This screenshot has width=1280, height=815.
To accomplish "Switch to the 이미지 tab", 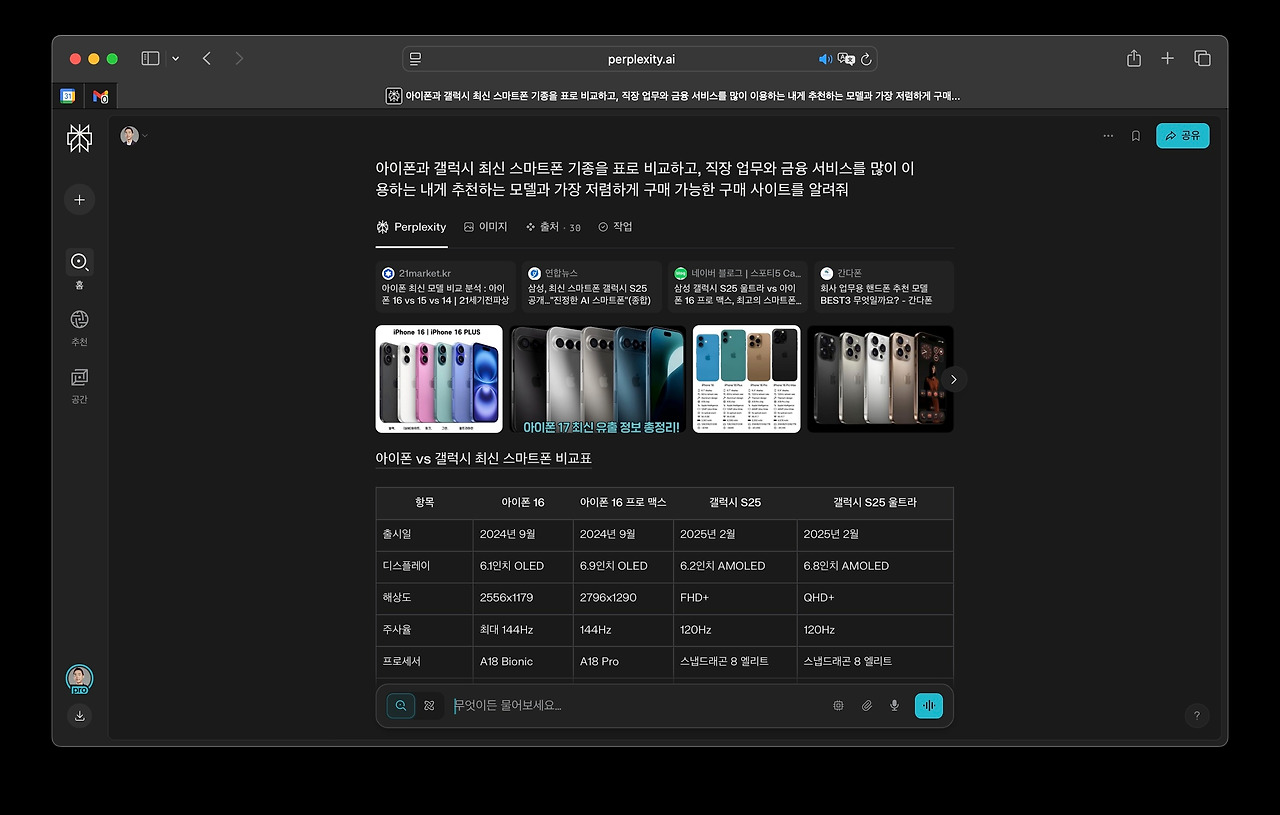I will point(486,227).
